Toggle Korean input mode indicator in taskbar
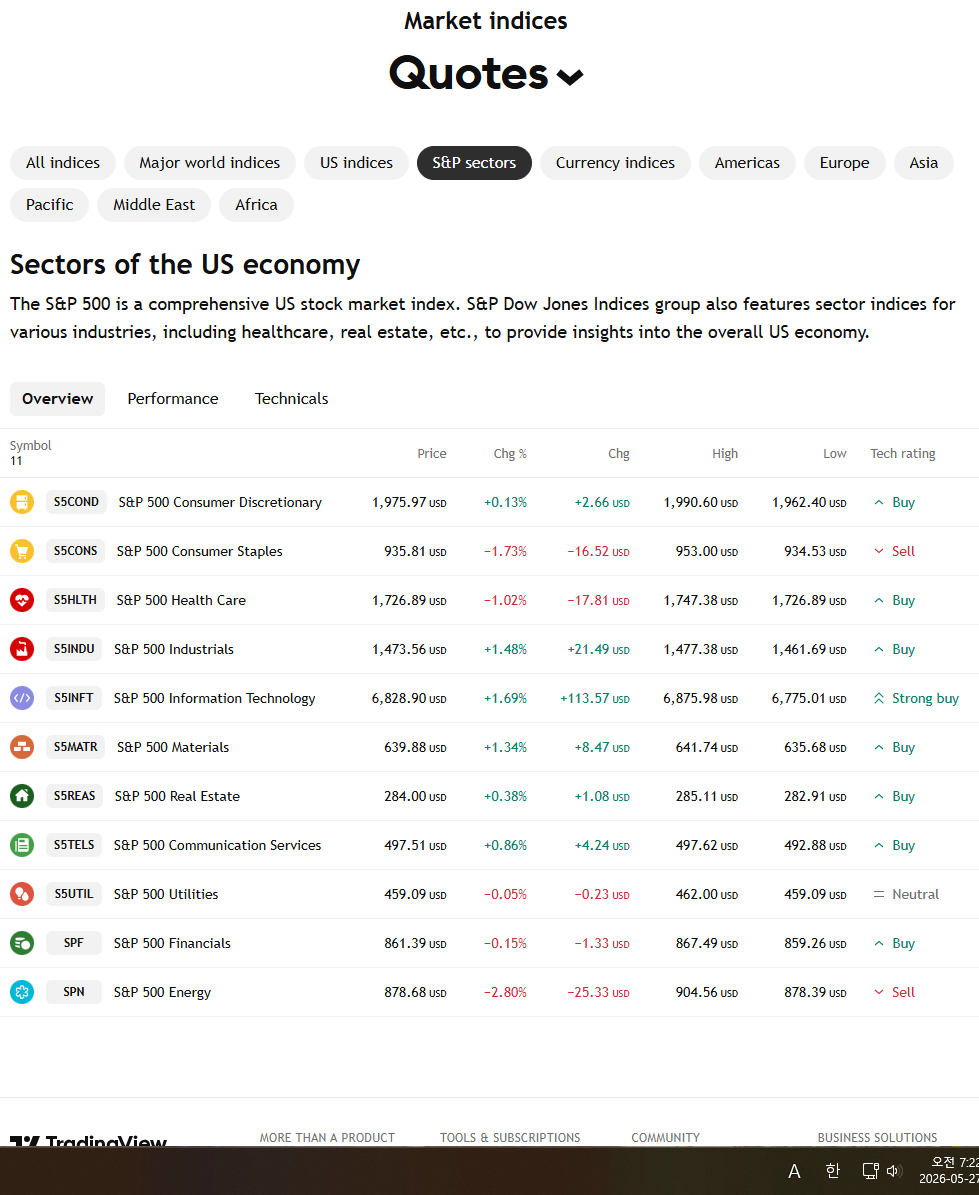The height and width of the screenshot is (1195, 979). click(x=833, y=1171)
